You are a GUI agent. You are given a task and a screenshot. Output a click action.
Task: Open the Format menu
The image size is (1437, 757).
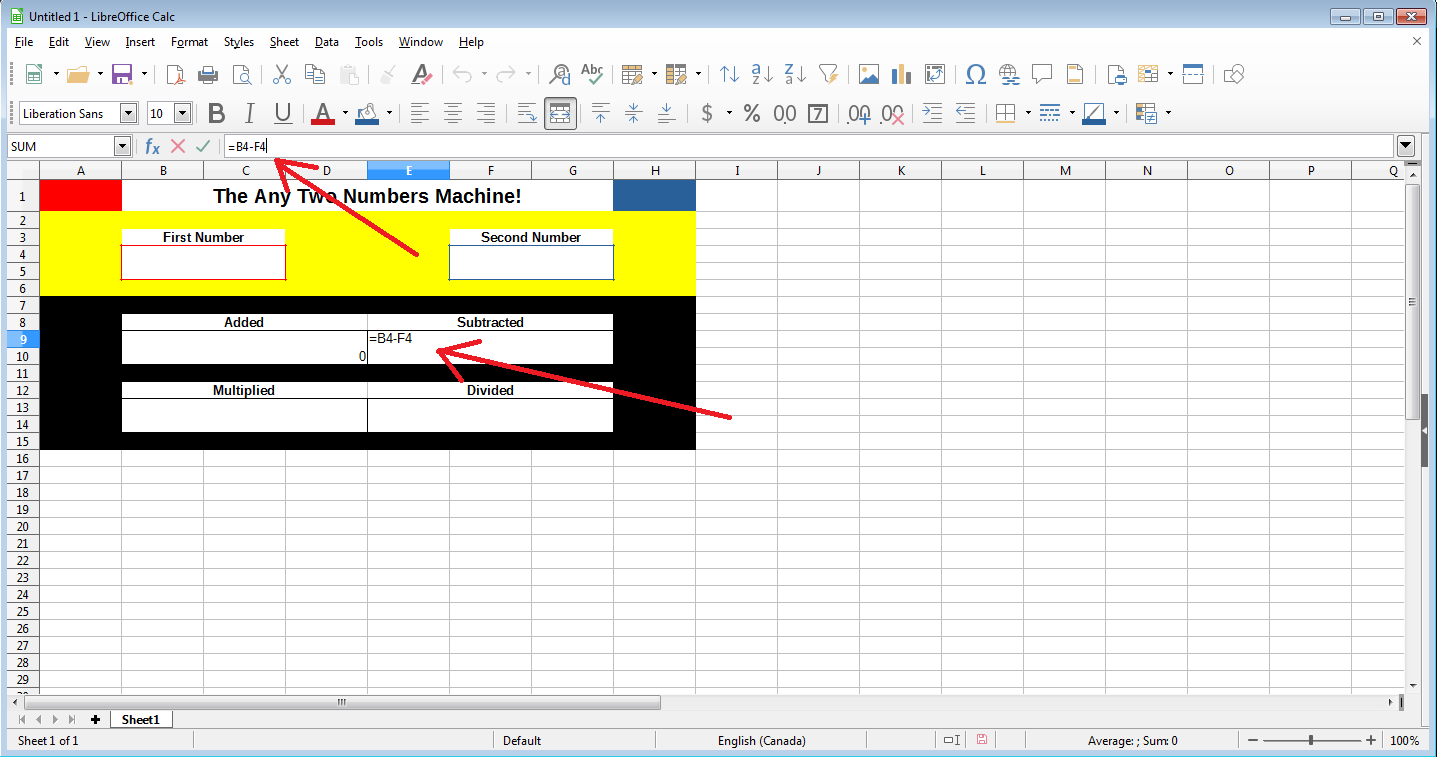coord(189,42)
